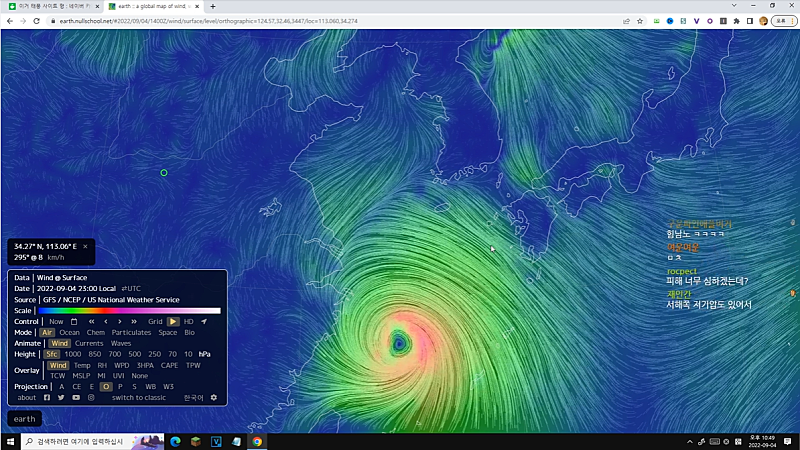This screenshot has height=450, width=800.
Task: Open the calendar date picker icon
Action: click(73, 321)
